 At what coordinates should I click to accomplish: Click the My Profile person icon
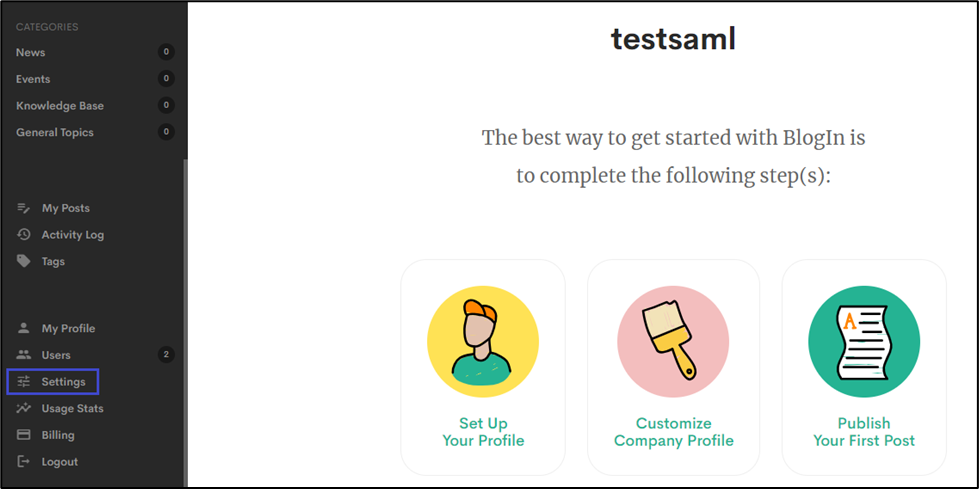[24, 328]
